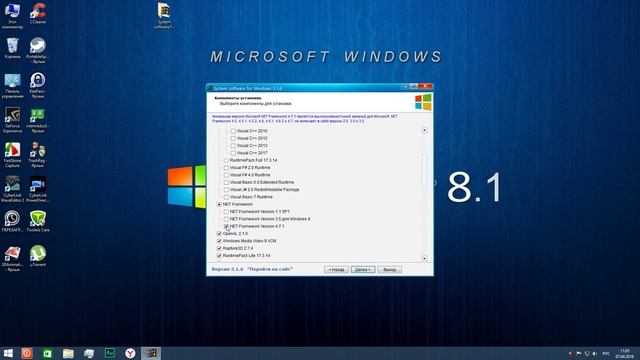
Task: Open the clock-shaped restart shortcut
Action: pyautogui.click(x=12, y=221)
